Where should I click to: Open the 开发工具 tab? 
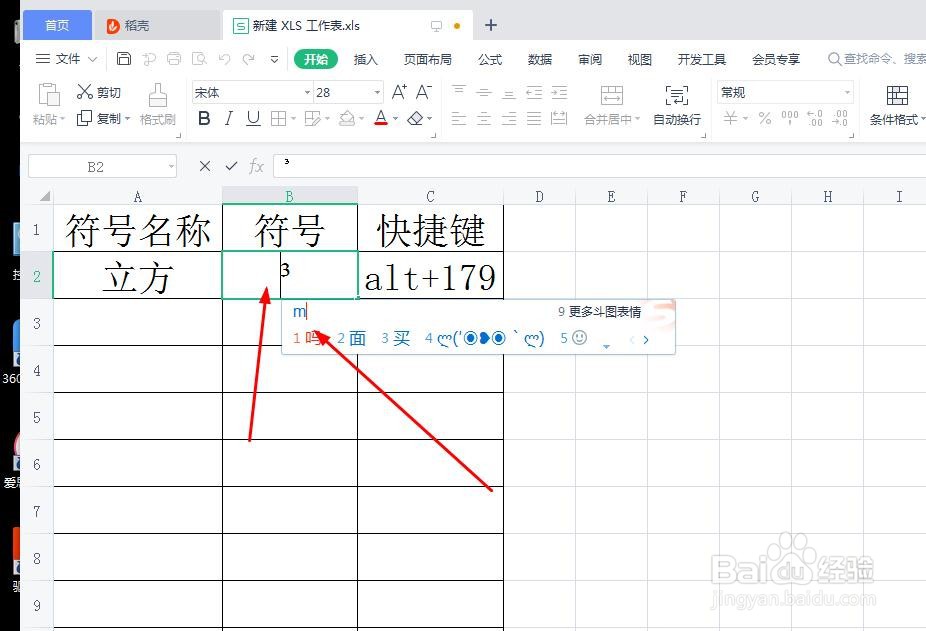(x=702, y=59)
